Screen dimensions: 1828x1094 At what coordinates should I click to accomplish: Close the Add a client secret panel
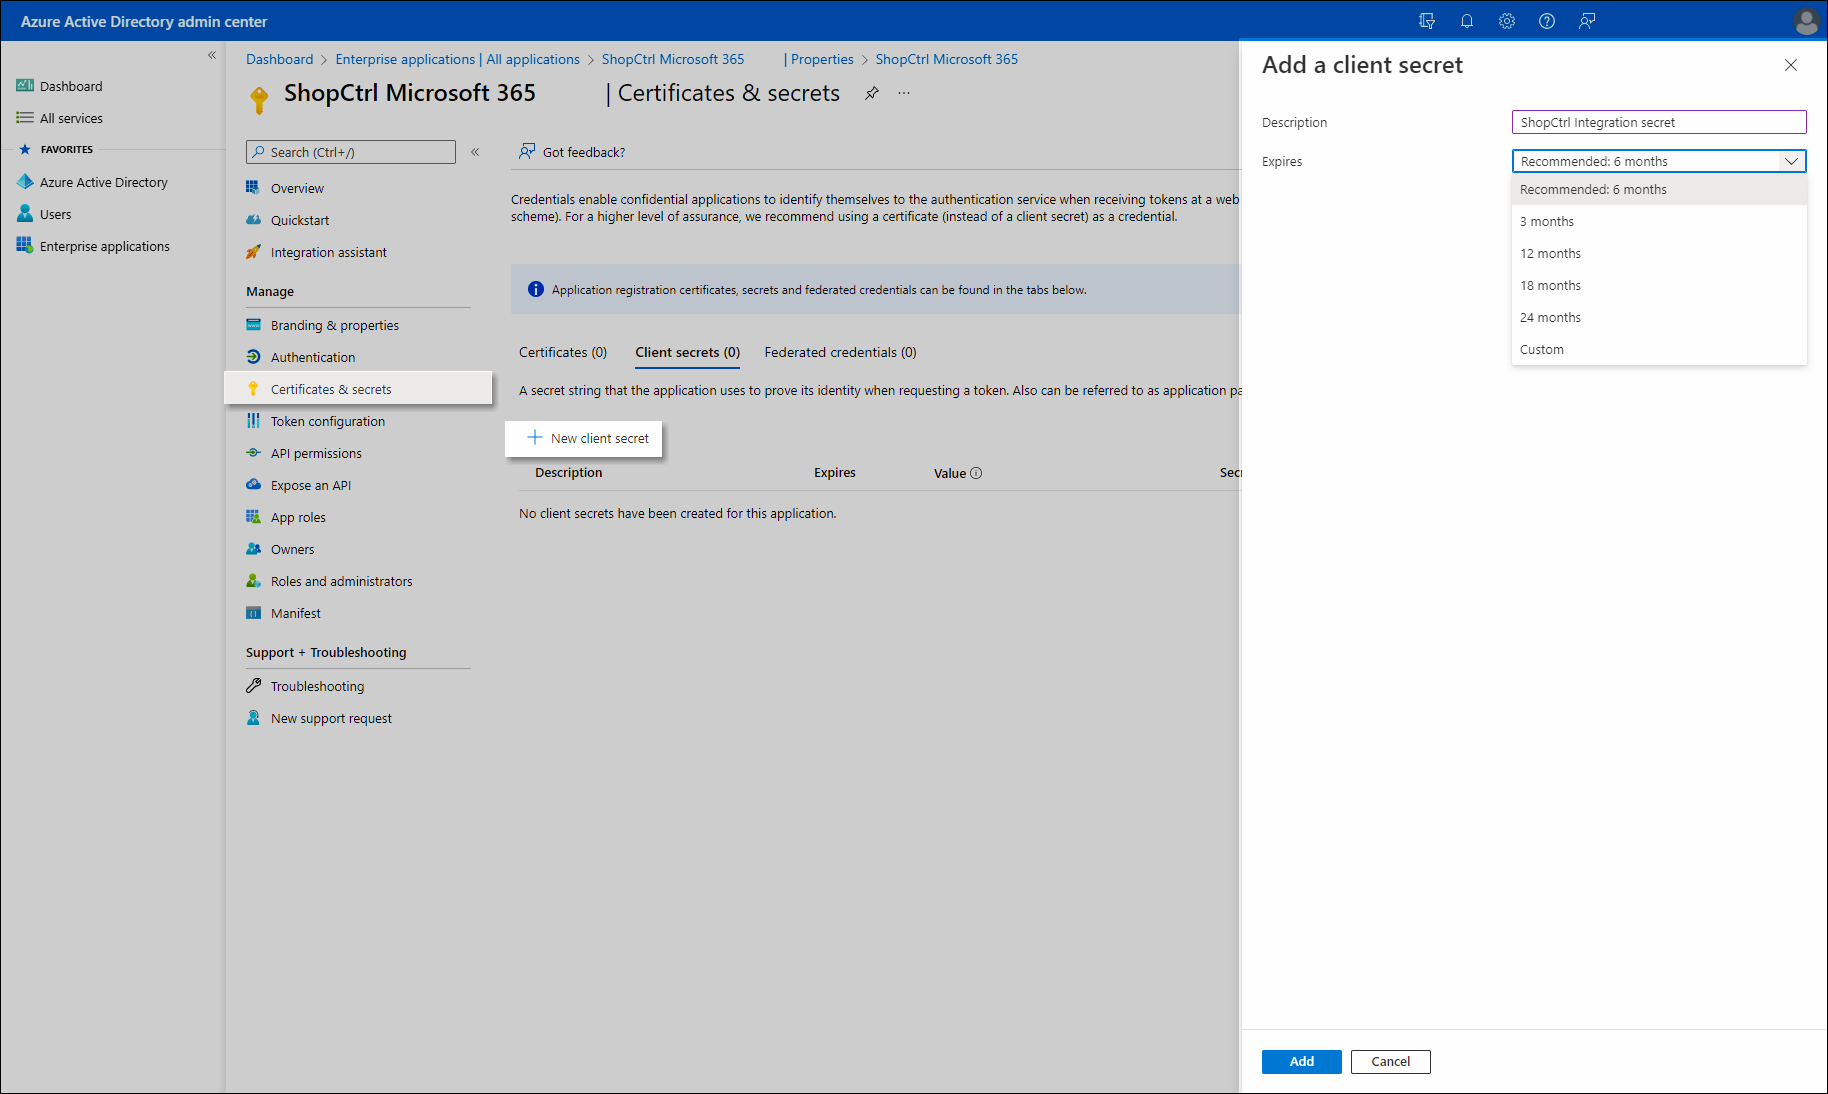point(1791,65)
